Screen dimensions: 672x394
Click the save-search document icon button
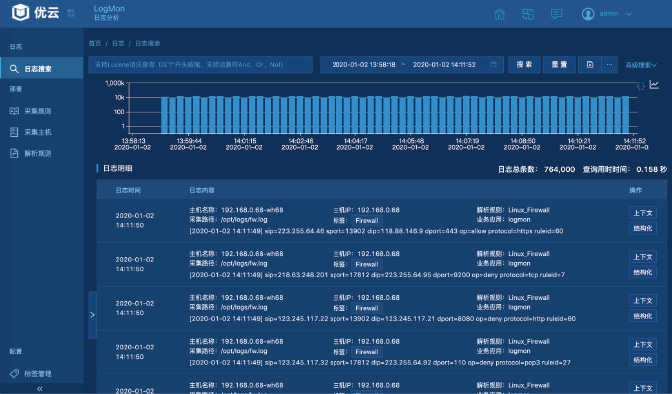[590, 65]
